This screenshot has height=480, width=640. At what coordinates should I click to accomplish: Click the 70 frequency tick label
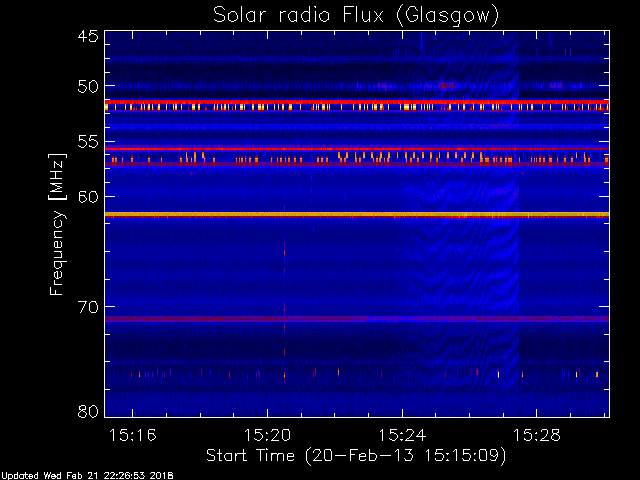point(88,307)
